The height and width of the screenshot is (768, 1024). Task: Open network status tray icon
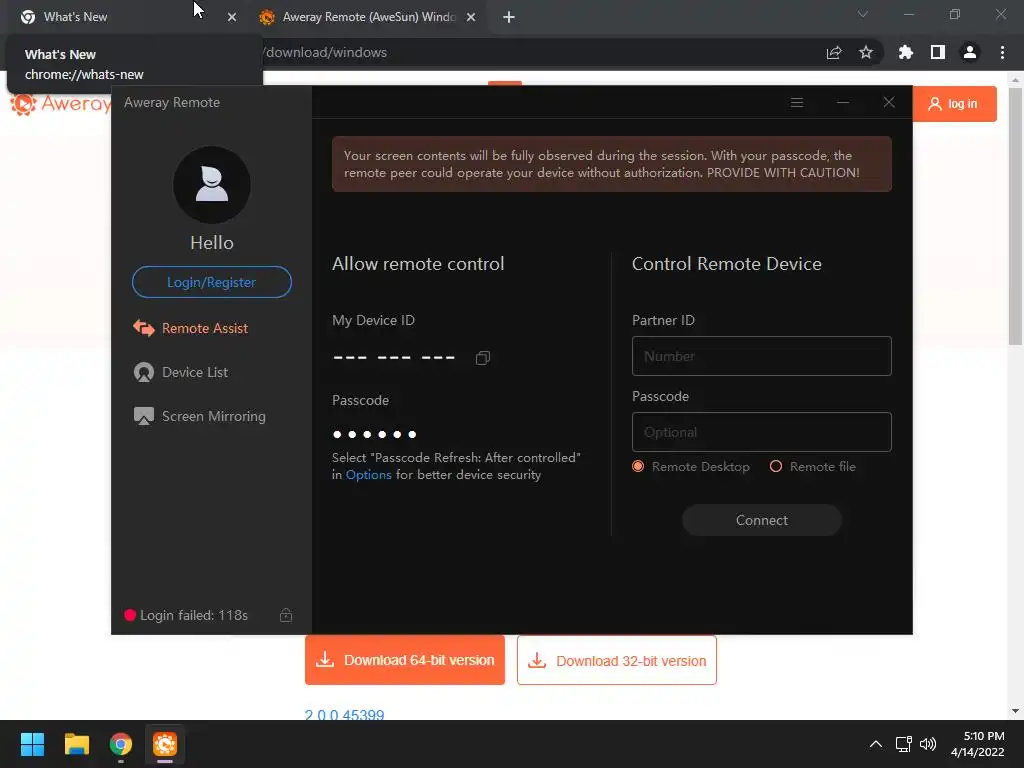tap(903, 744)
